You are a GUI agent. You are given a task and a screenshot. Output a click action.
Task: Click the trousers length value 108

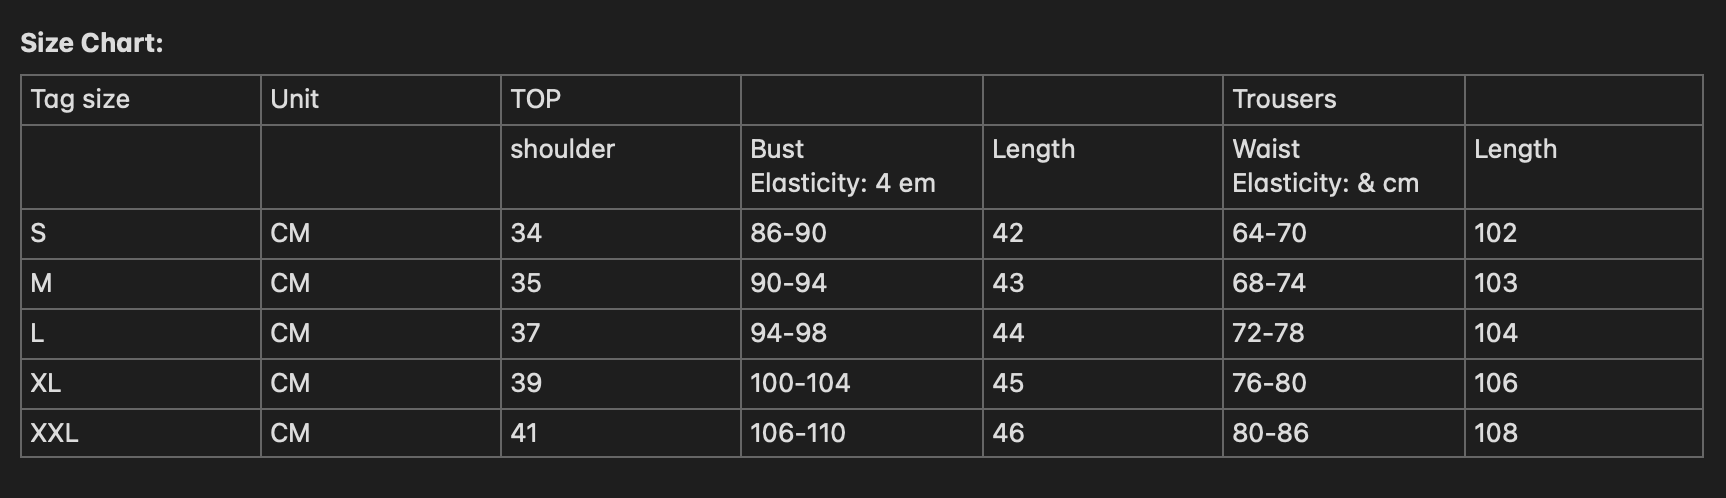(1495, 433)
